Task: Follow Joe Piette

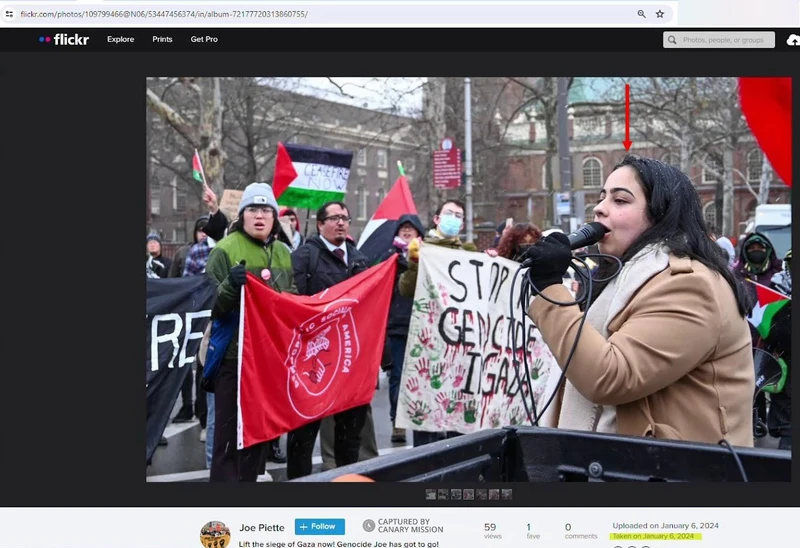Action: (x=319, y=527)
